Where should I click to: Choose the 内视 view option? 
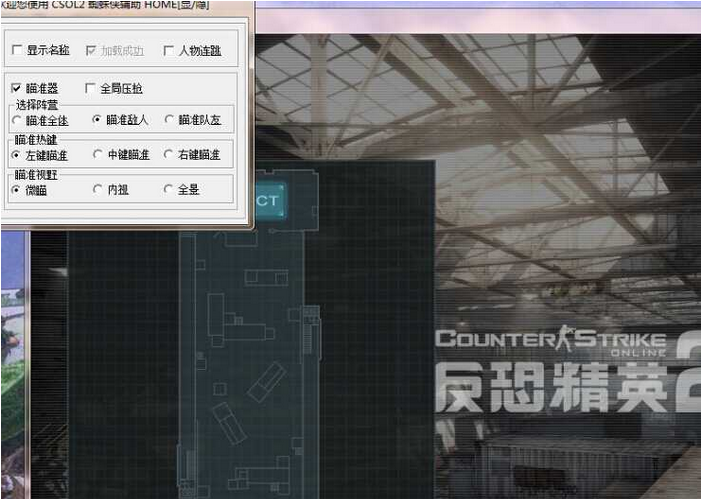point(97,189)
